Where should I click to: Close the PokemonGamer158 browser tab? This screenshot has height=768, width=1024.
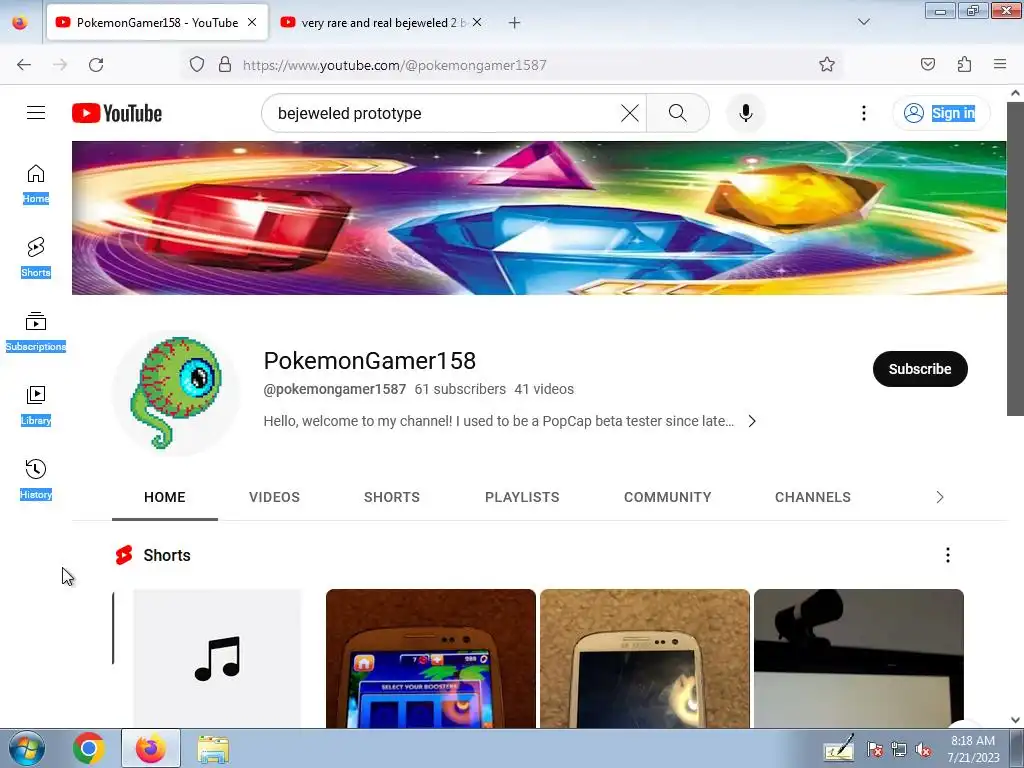click(x=252, y=22)
